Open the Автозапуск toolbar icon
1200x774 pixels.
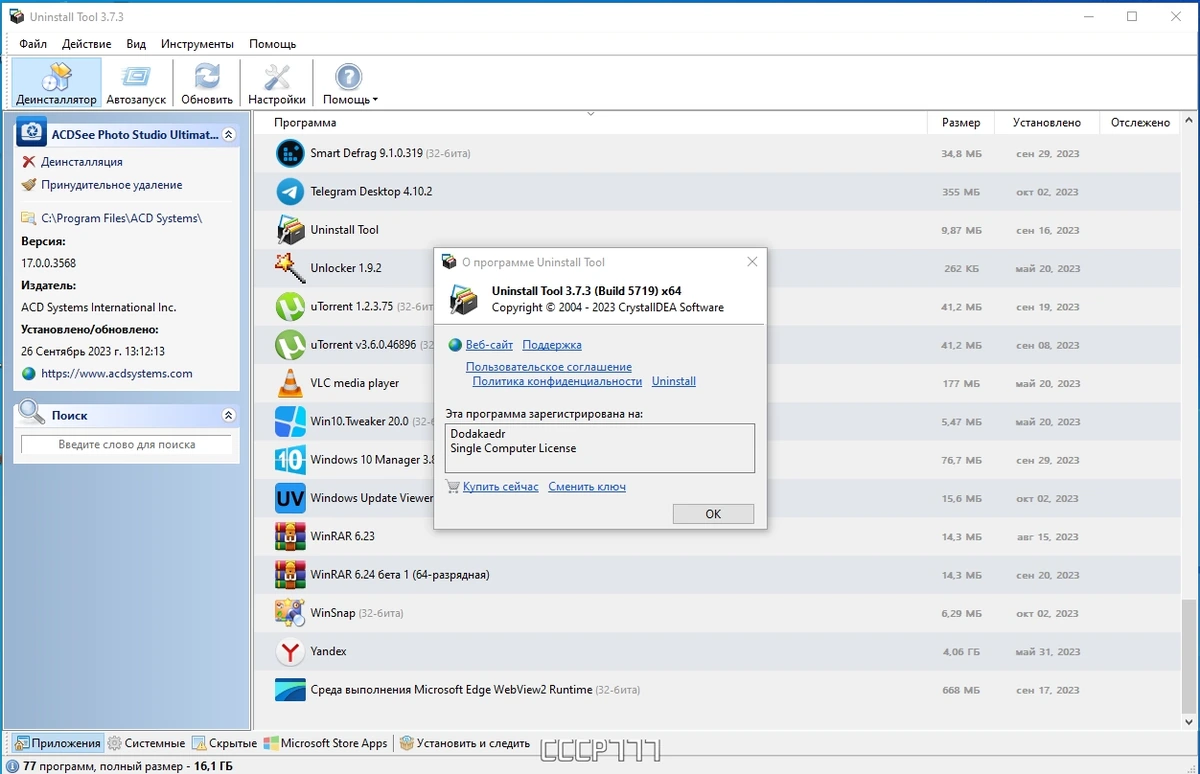[x=136, y=77]
